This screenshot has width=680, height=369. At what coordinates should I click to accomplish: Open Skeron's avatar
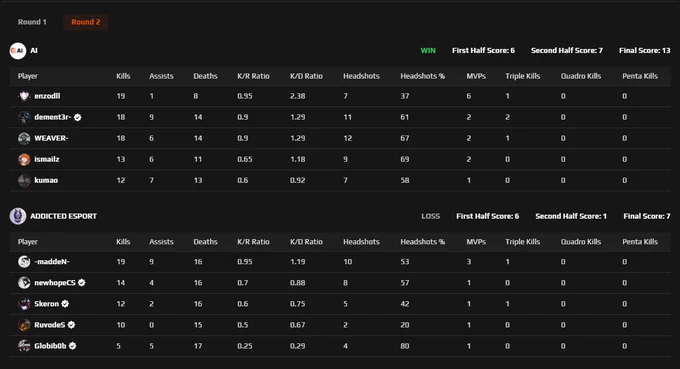click(24, 304)
